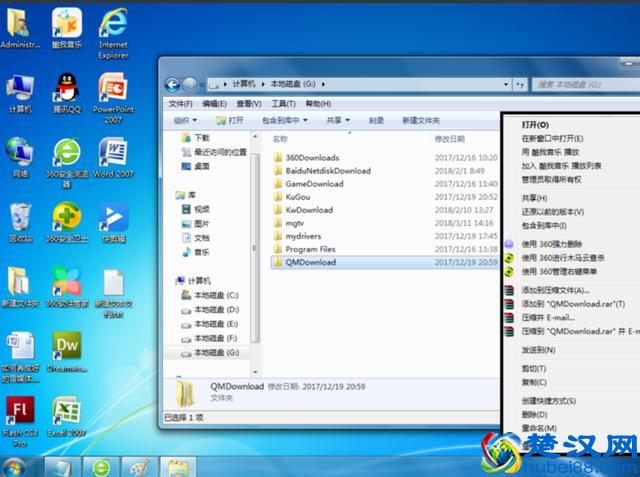640x477 pixels.
Task: Click the Windows Start button
Action: (16, 467)
